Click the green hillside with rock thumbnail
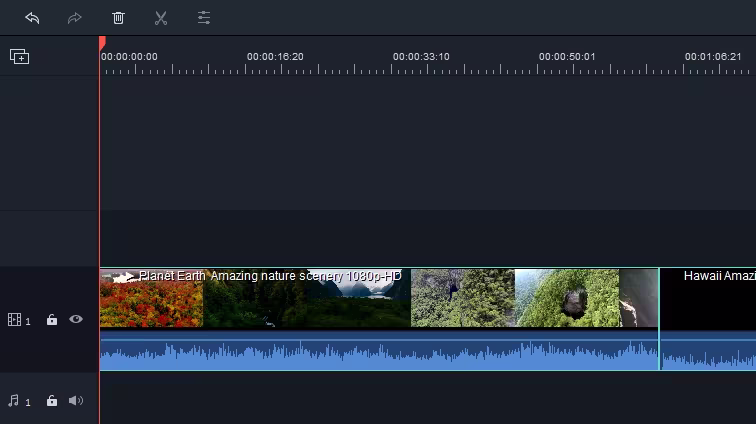The width and height of the screenshot is (756, 424). (x=567, y=298)
